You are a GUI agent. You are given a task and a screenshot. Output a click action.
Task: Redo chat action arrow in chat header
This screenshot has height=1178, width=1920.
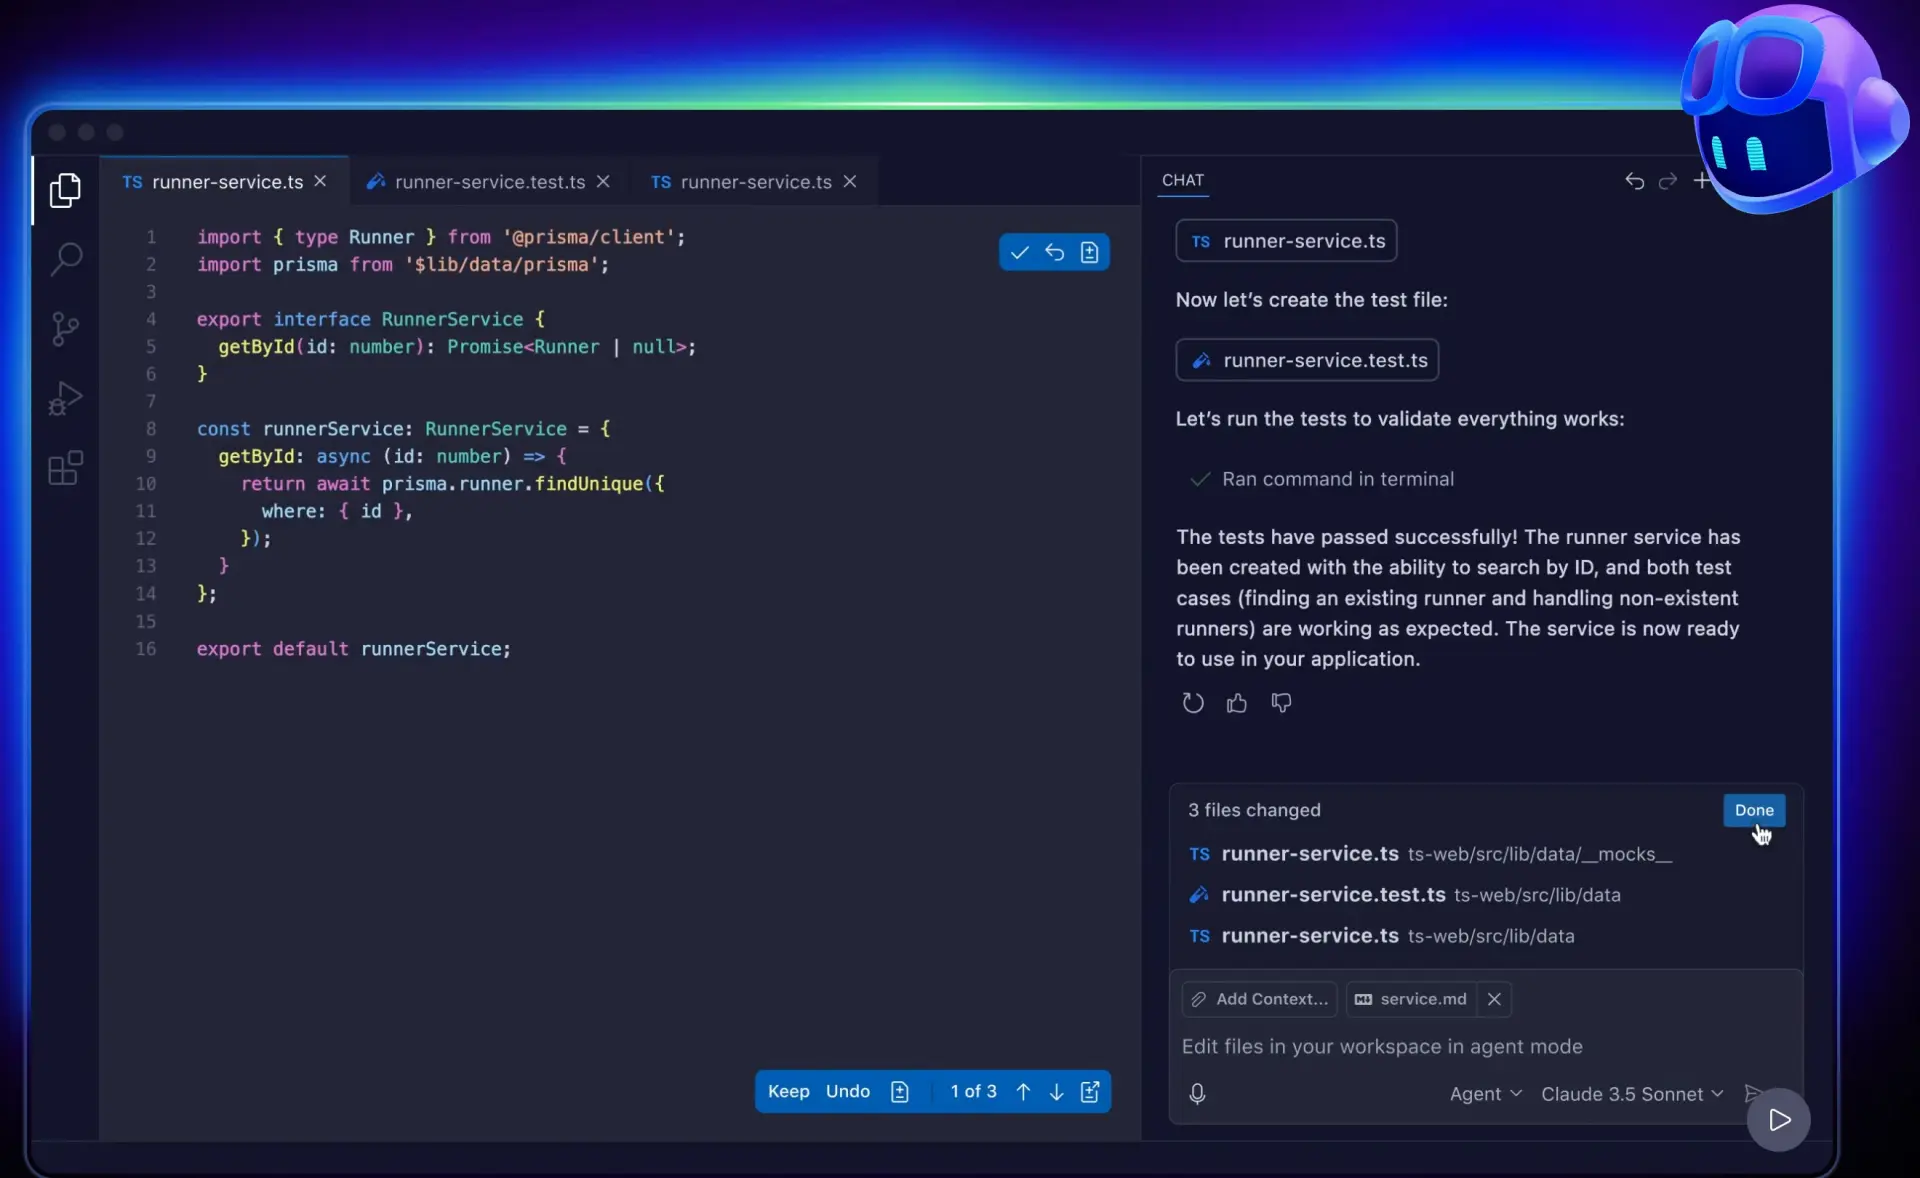coord(1667,181)
